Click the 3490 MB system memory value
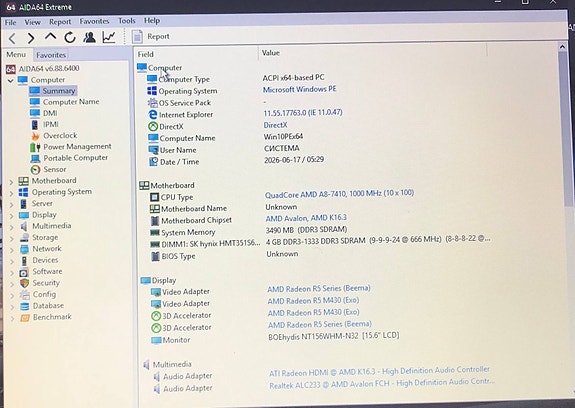This screenshot has width=575, height=408. click(307, 230)
